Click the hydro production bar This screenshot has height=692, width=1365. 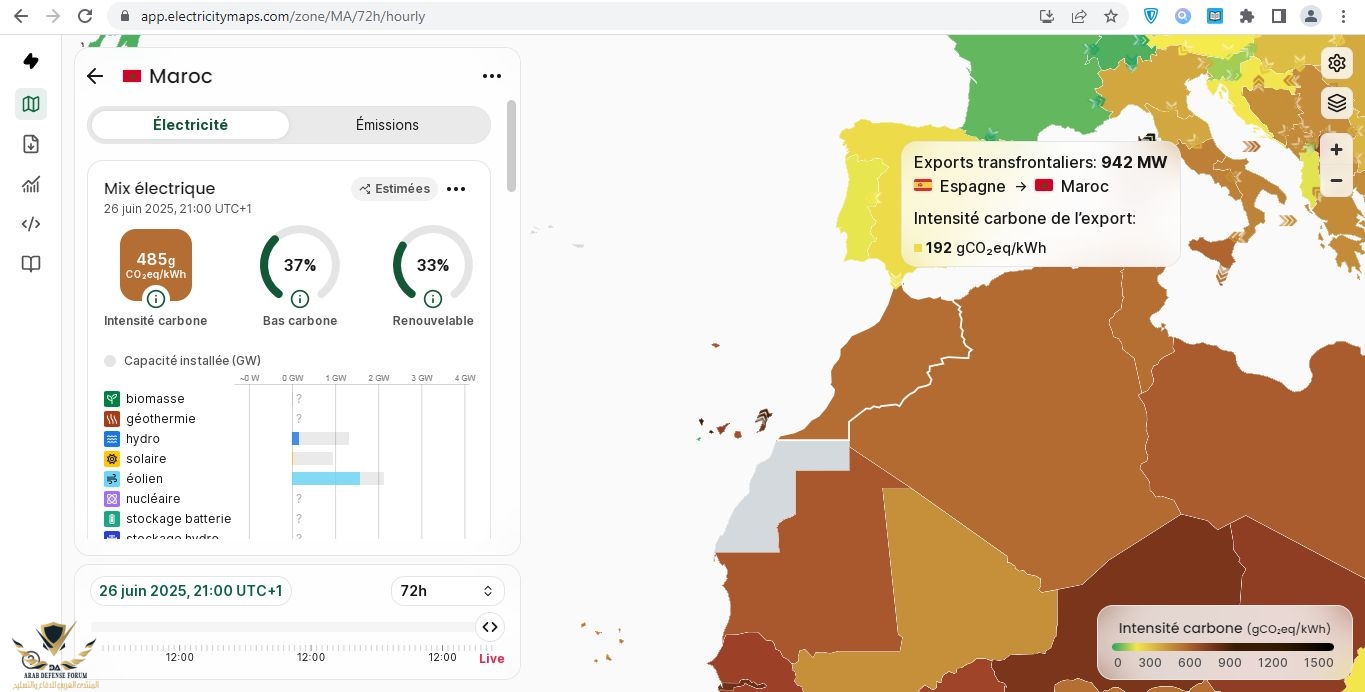tap(296, 439)
